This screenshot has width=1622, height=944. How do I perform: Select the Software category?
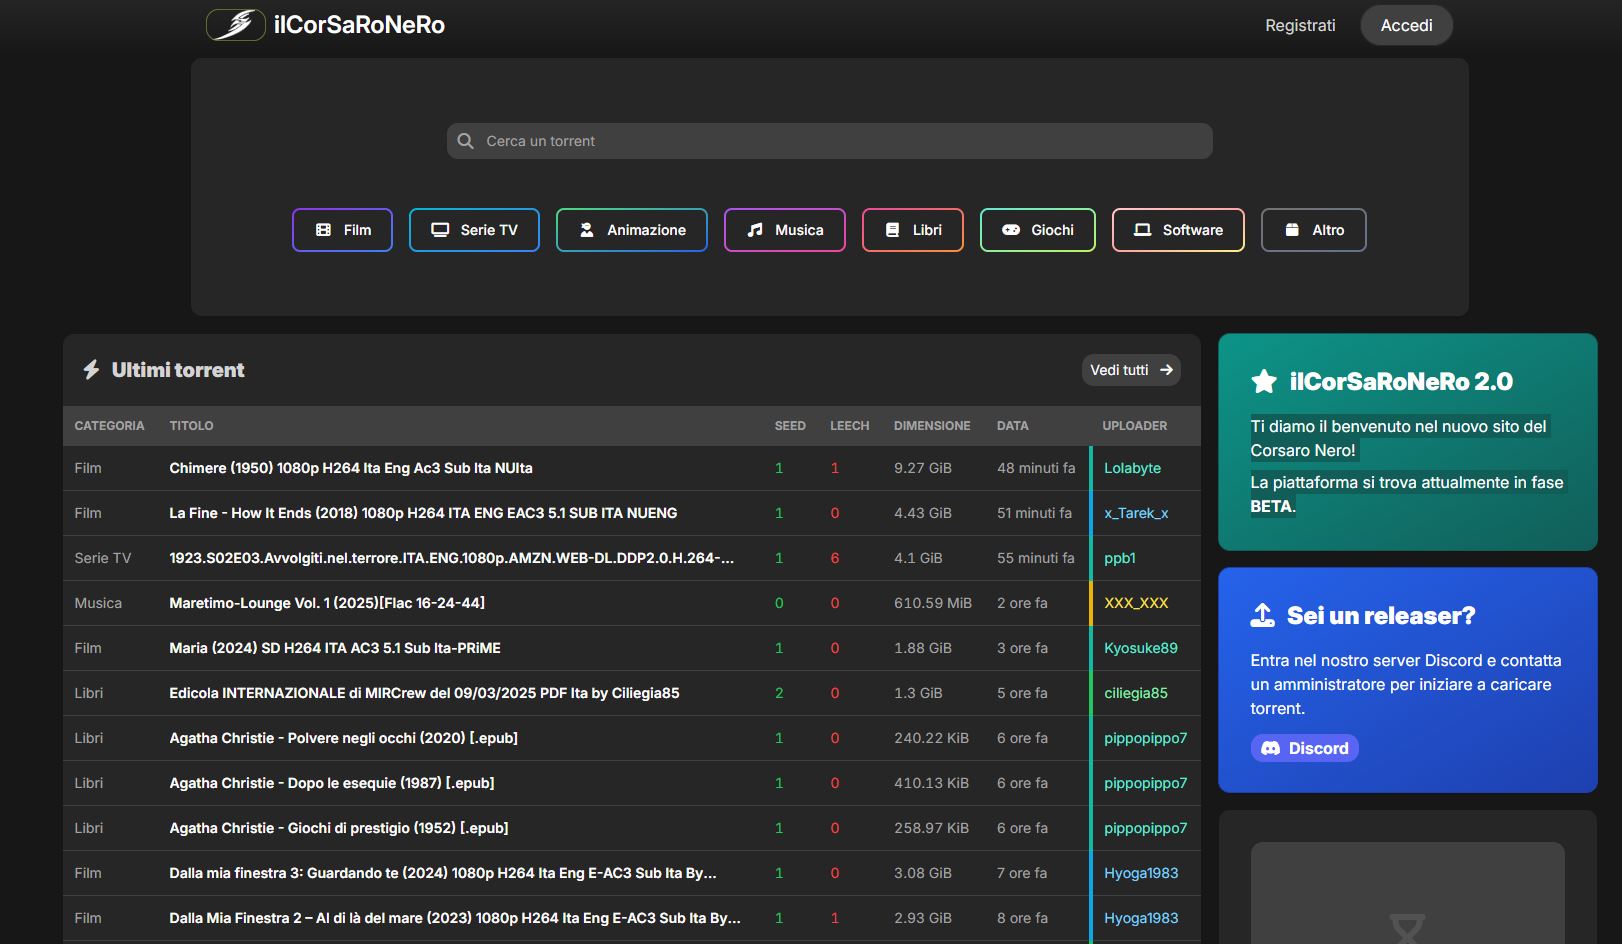(x=1177, y=230)
